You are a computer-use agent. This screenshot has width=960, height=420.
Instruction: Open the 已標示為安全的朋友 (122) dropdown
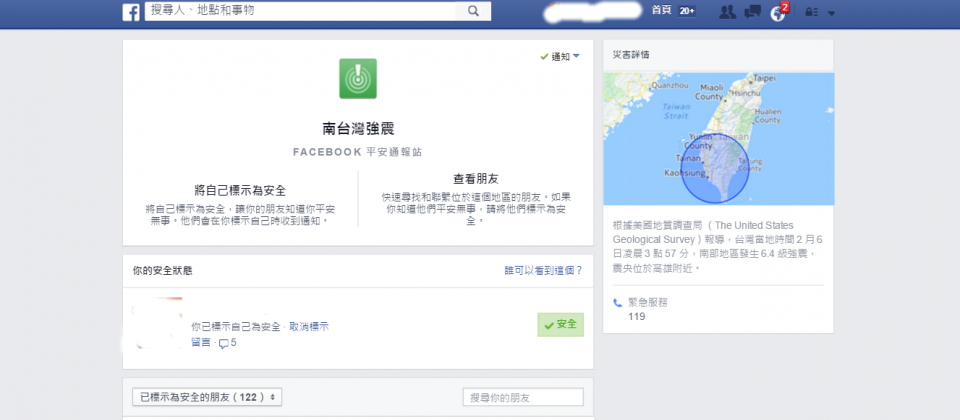207,397
